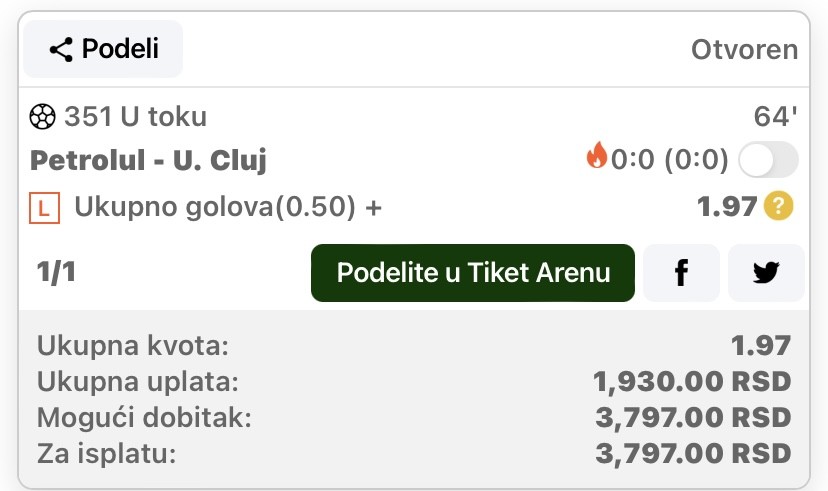Click the orange flame icon
The height and width of the screenshot is (491, 828).
(x=597, y=155)
